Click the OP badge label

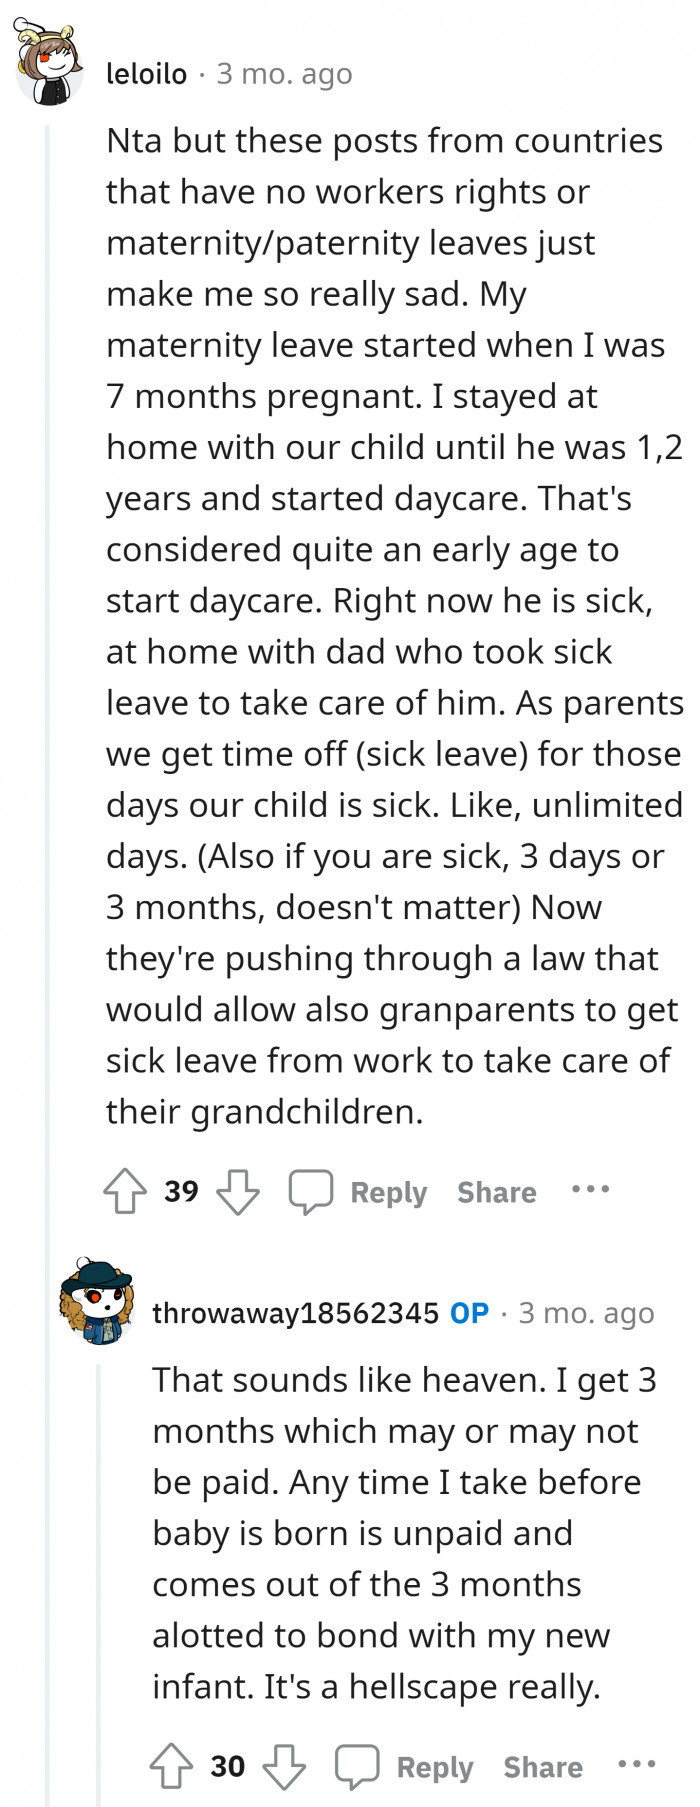[469, 1313]
